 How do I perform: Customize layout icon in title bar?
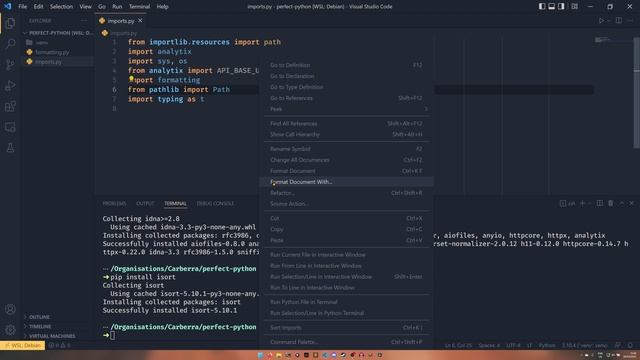[574, 7]
